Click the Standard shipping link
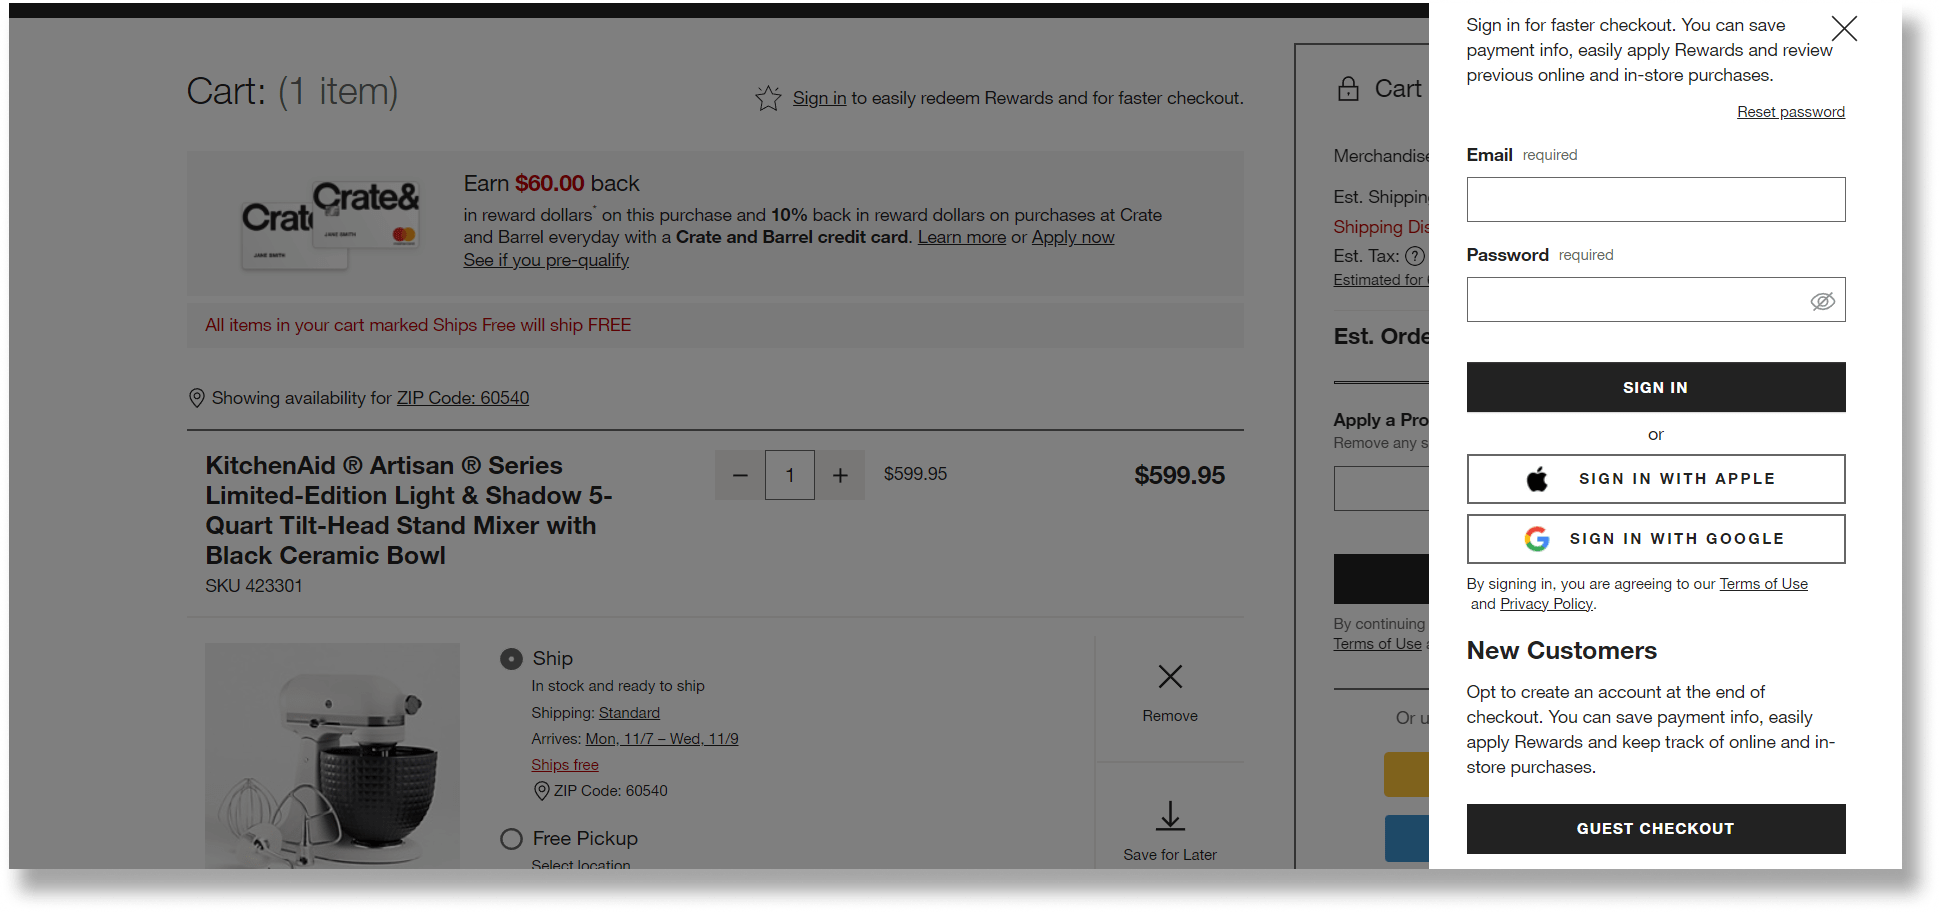Viewport: 1939px width, 912px height. pos(629,713)
